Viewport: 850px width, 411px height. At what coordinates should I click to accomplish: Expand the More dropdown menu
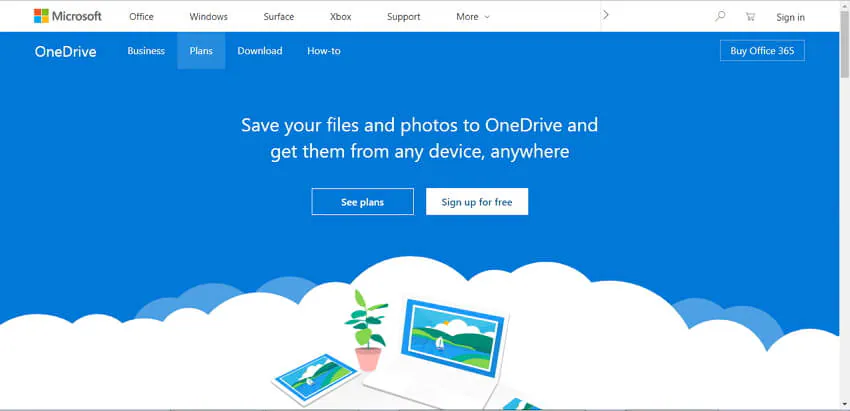(473, 17)
